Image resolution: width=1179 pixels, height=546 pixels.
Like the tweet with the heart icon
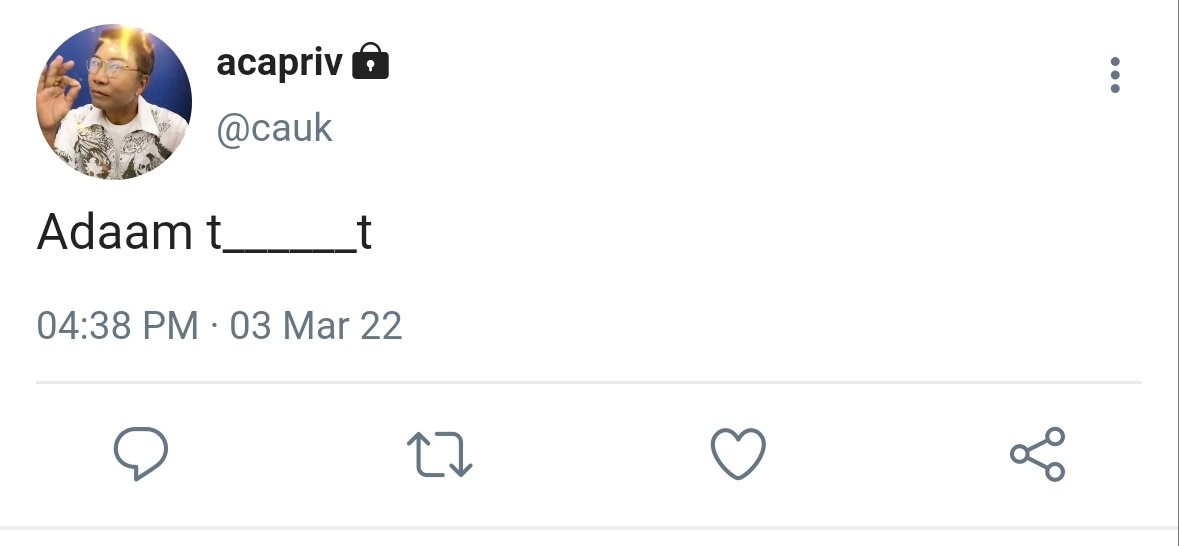pos(738,453)
